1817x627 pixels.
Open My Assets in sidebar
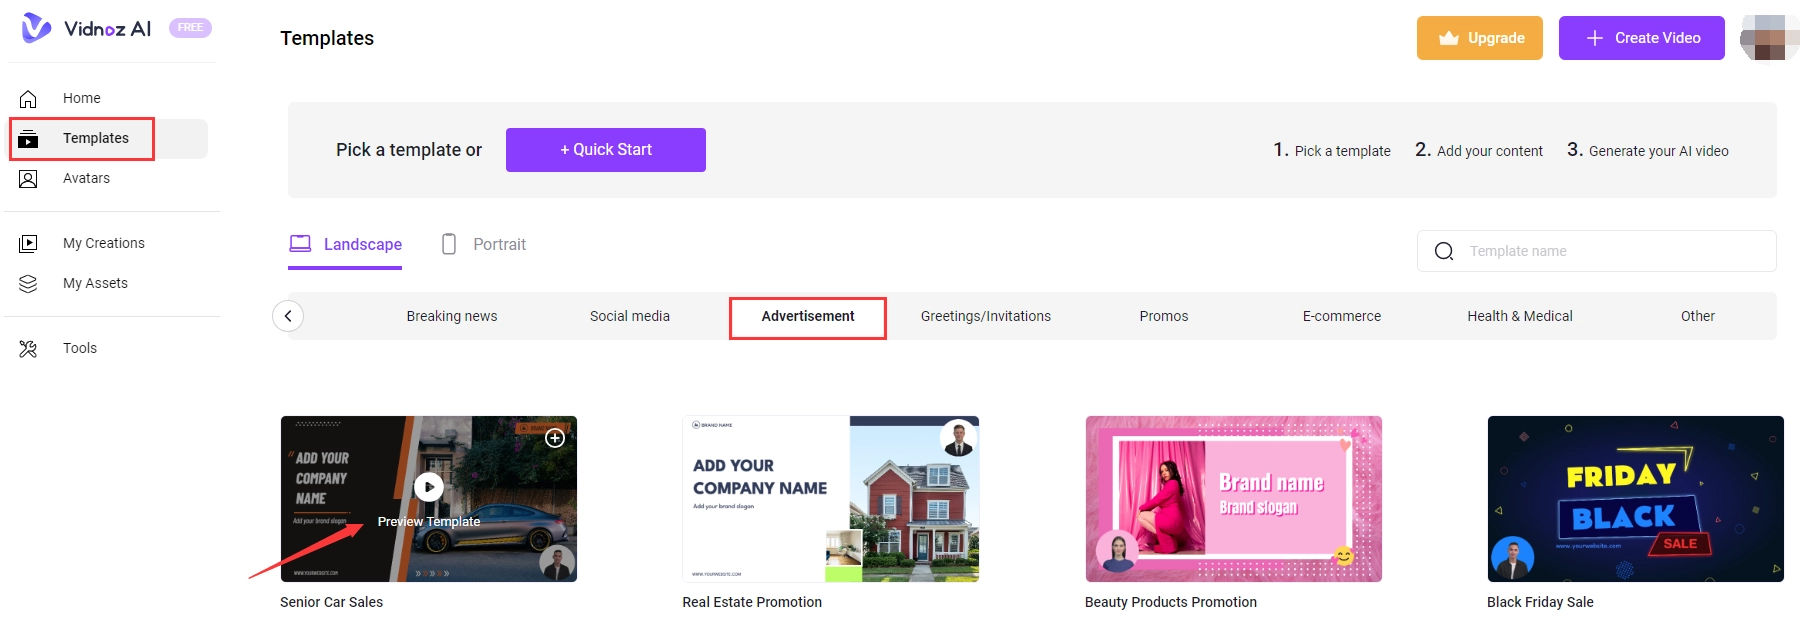tap(95, 283)
